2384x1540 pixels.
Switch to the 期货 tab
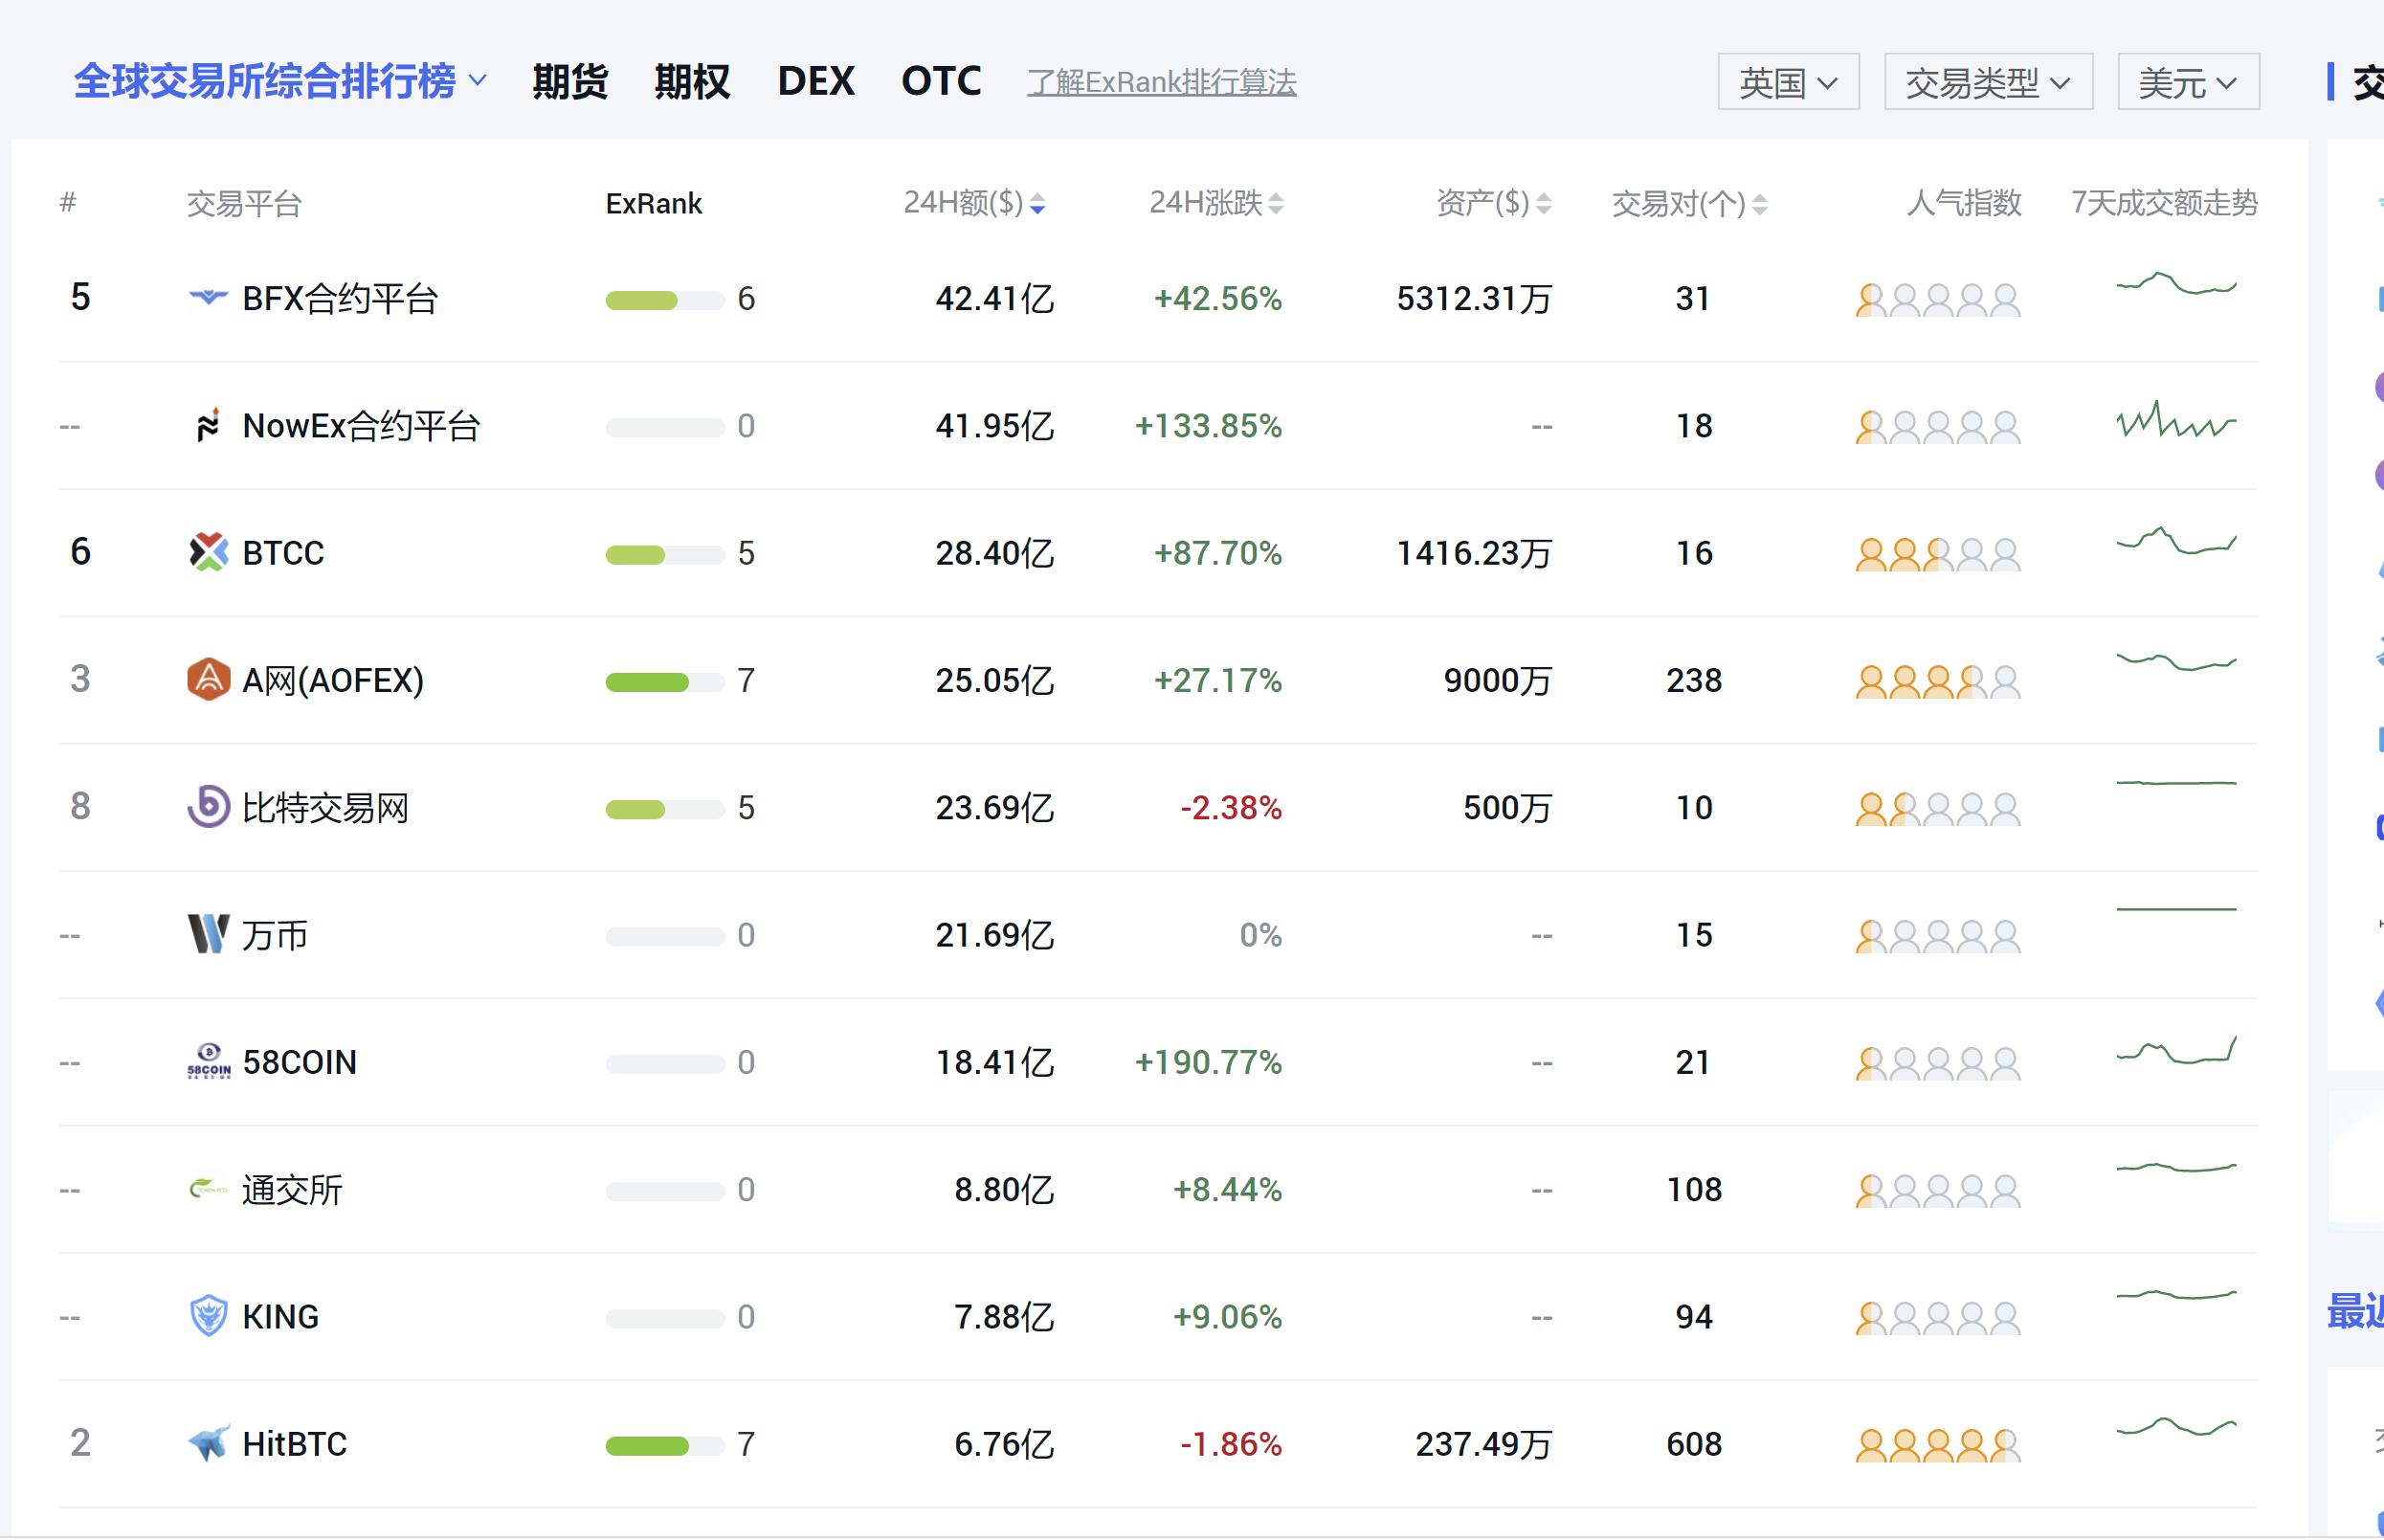570,81
